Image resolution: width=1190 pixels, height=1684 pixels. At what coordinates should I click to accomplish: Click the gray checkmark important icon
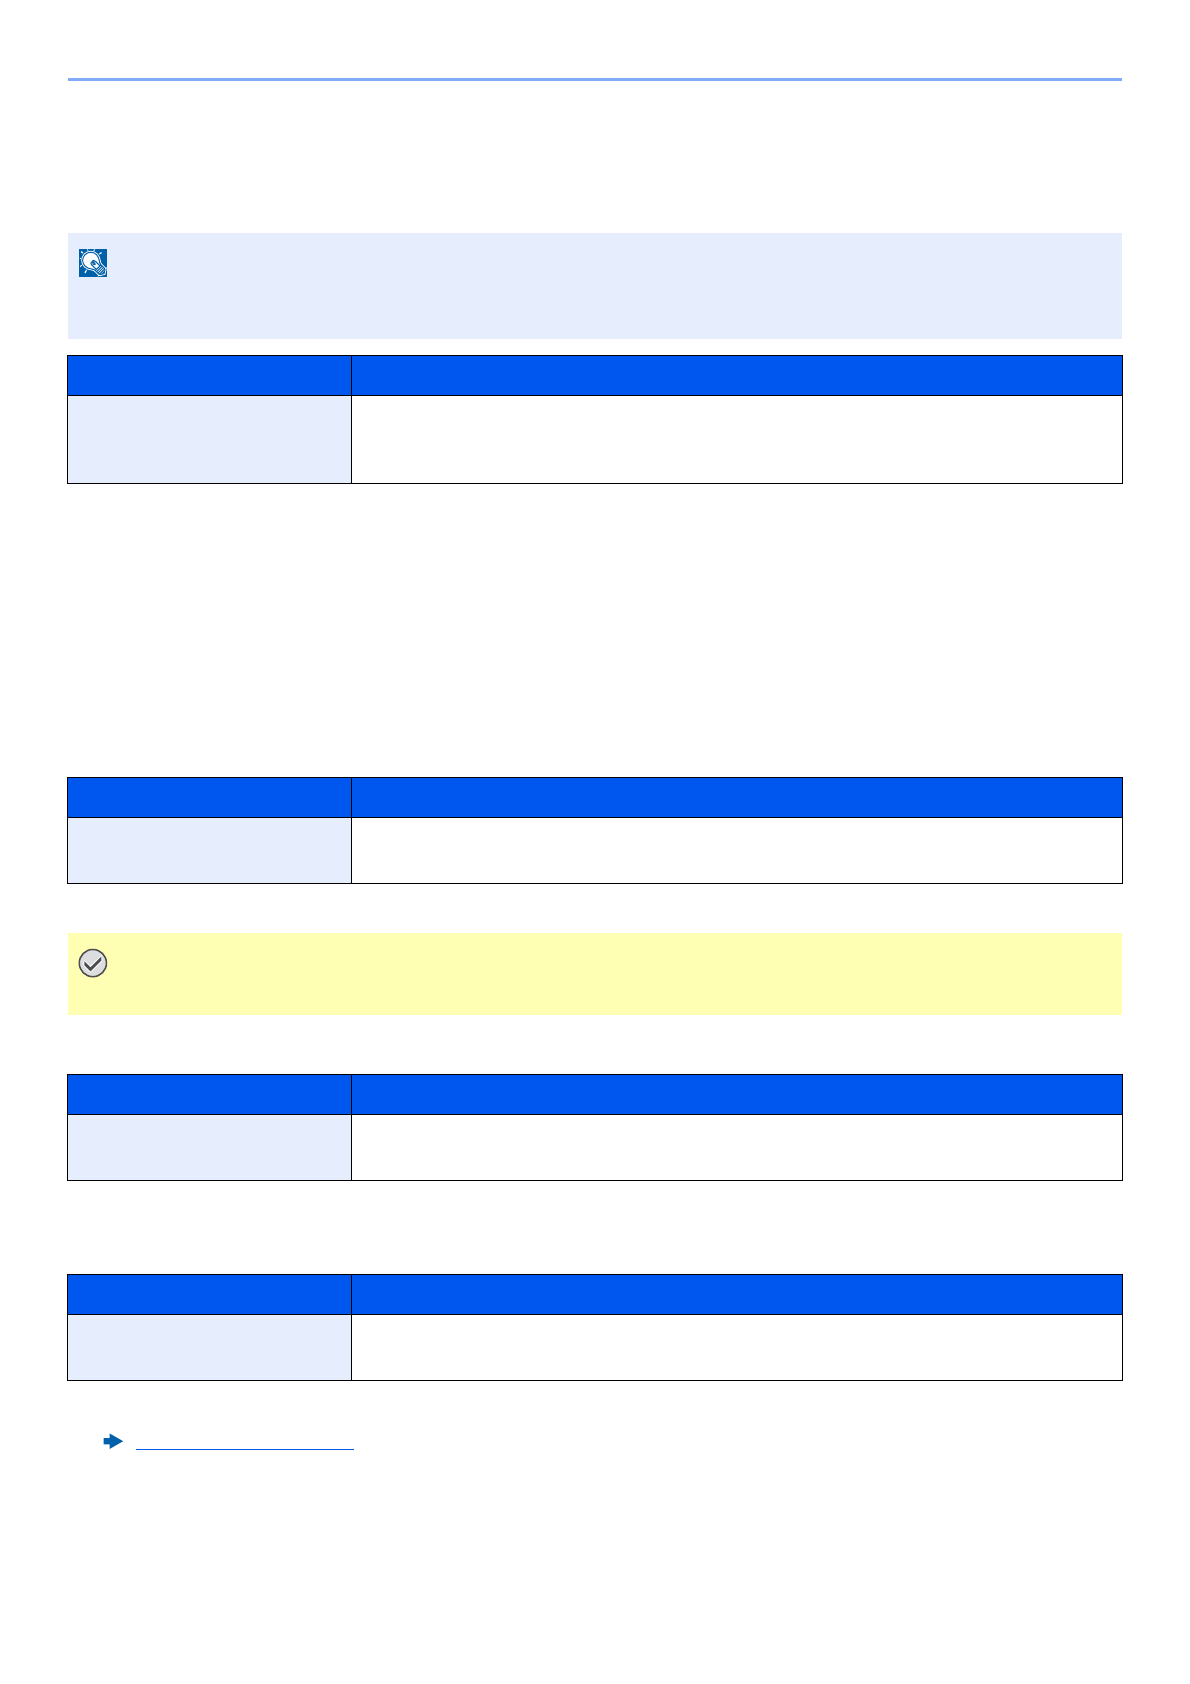click(x=93, y=964)
